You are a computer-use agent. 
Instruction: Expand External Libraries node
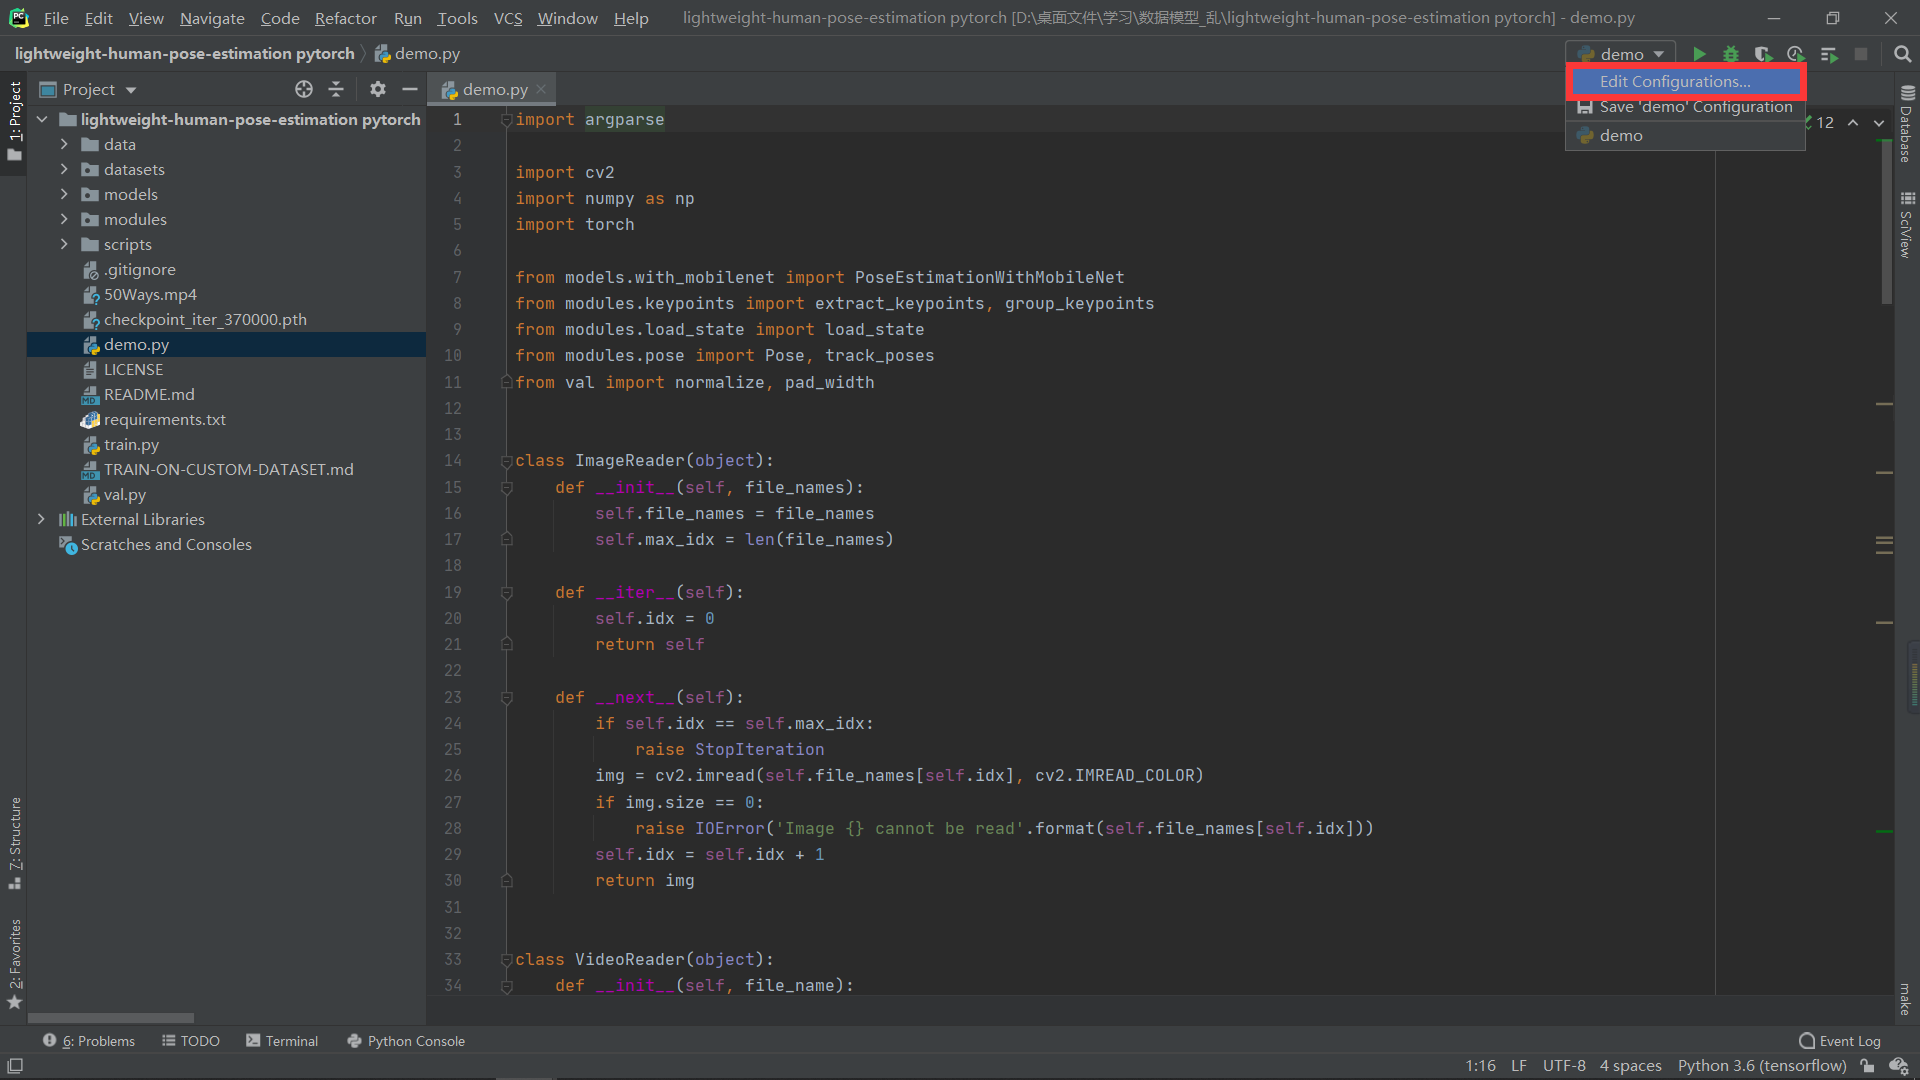click(x=41, y=519)
